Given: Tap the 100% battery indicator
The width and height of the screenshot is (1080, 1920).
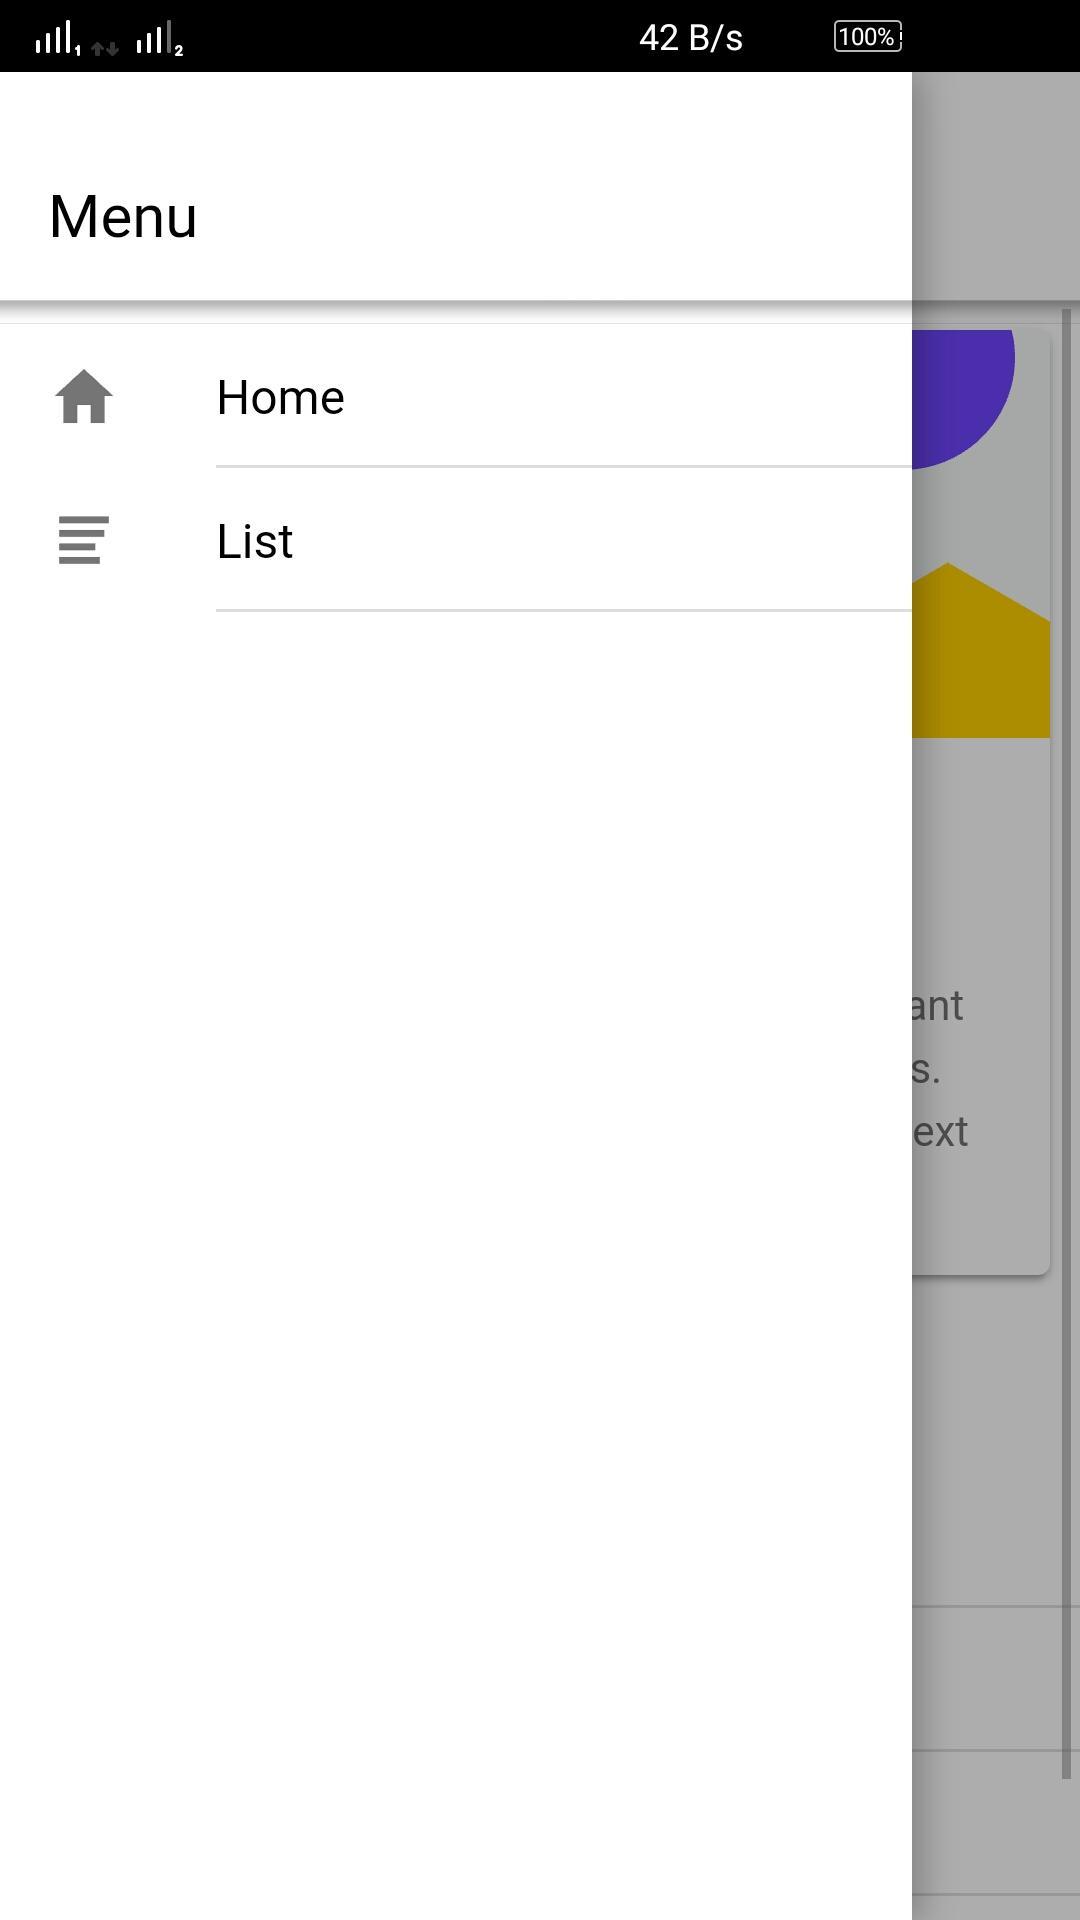Looking at the screenshot, I should click(x=868, y=37).
